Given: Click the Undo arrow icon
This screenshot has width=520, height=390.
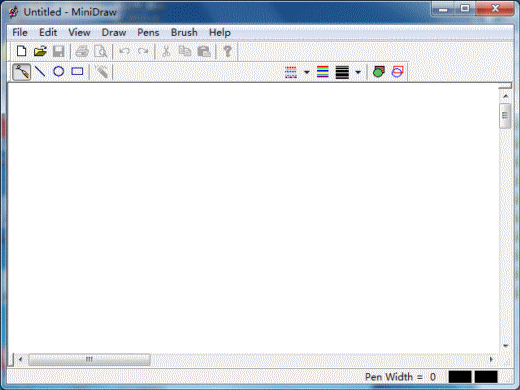Looking at the screenshot, I should point(124,51).
